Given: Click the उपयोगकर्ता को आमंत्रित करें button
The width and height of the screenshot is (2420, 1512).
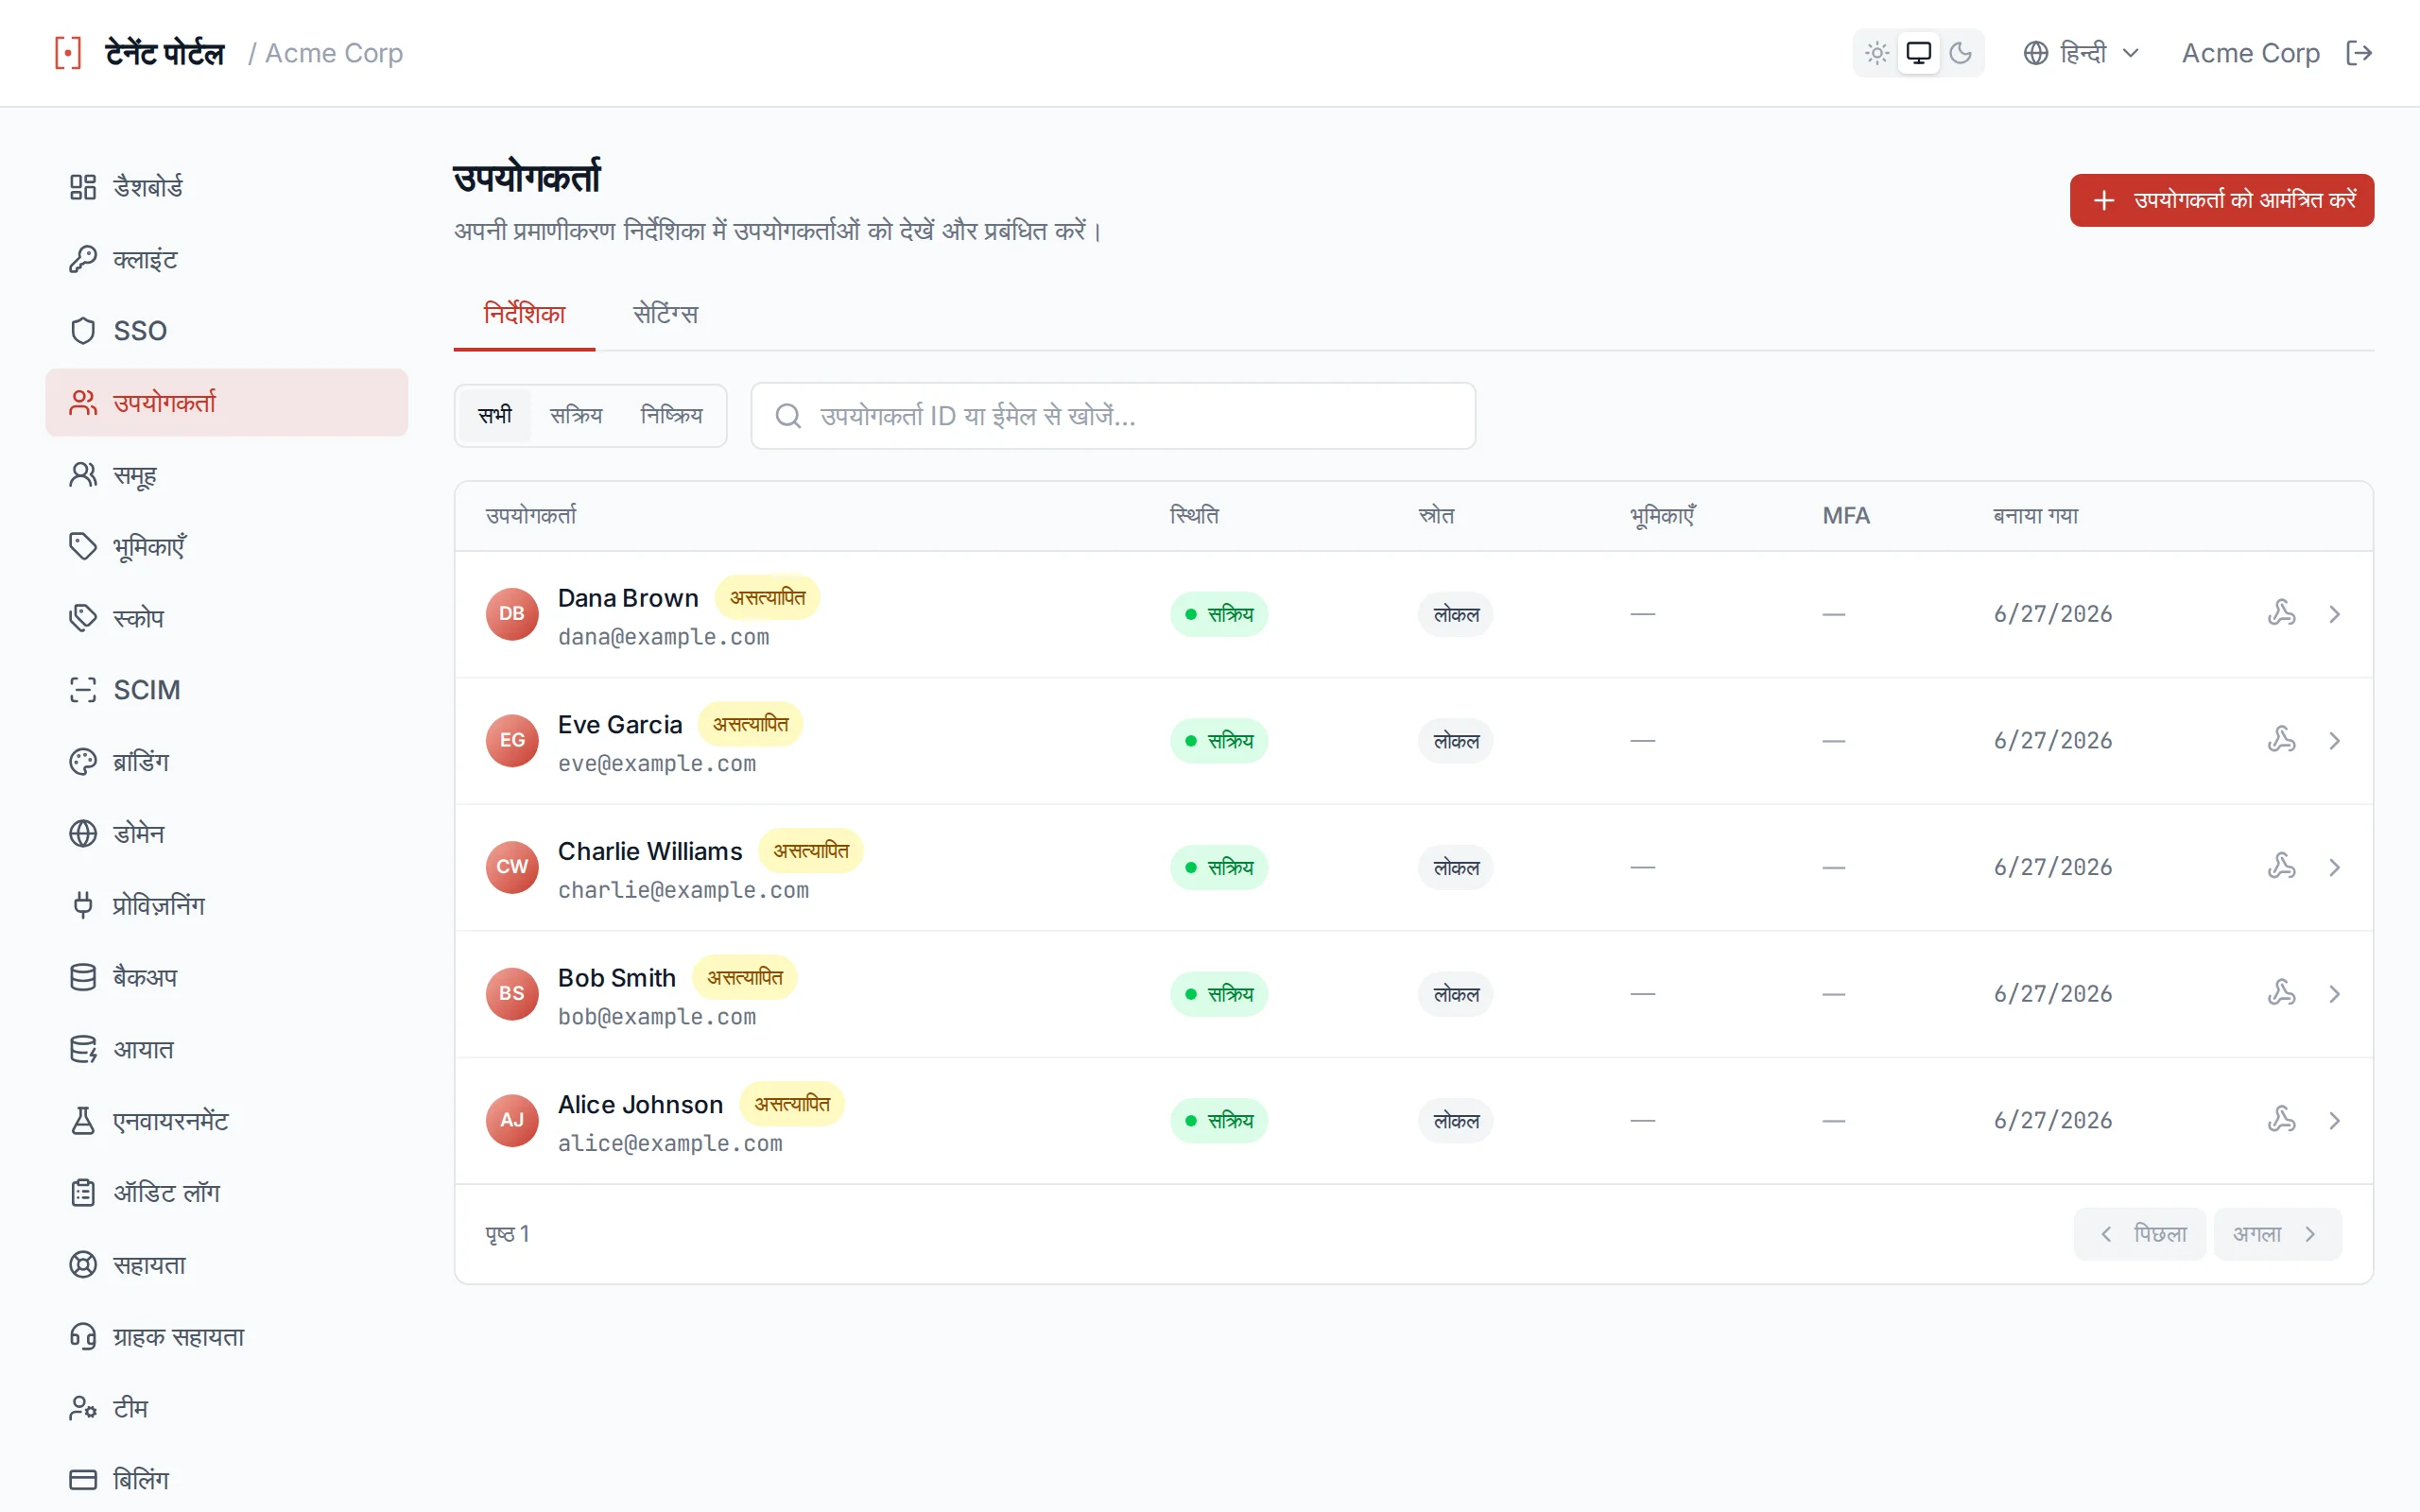Looking at the screenshot, I should [2222, 200].
